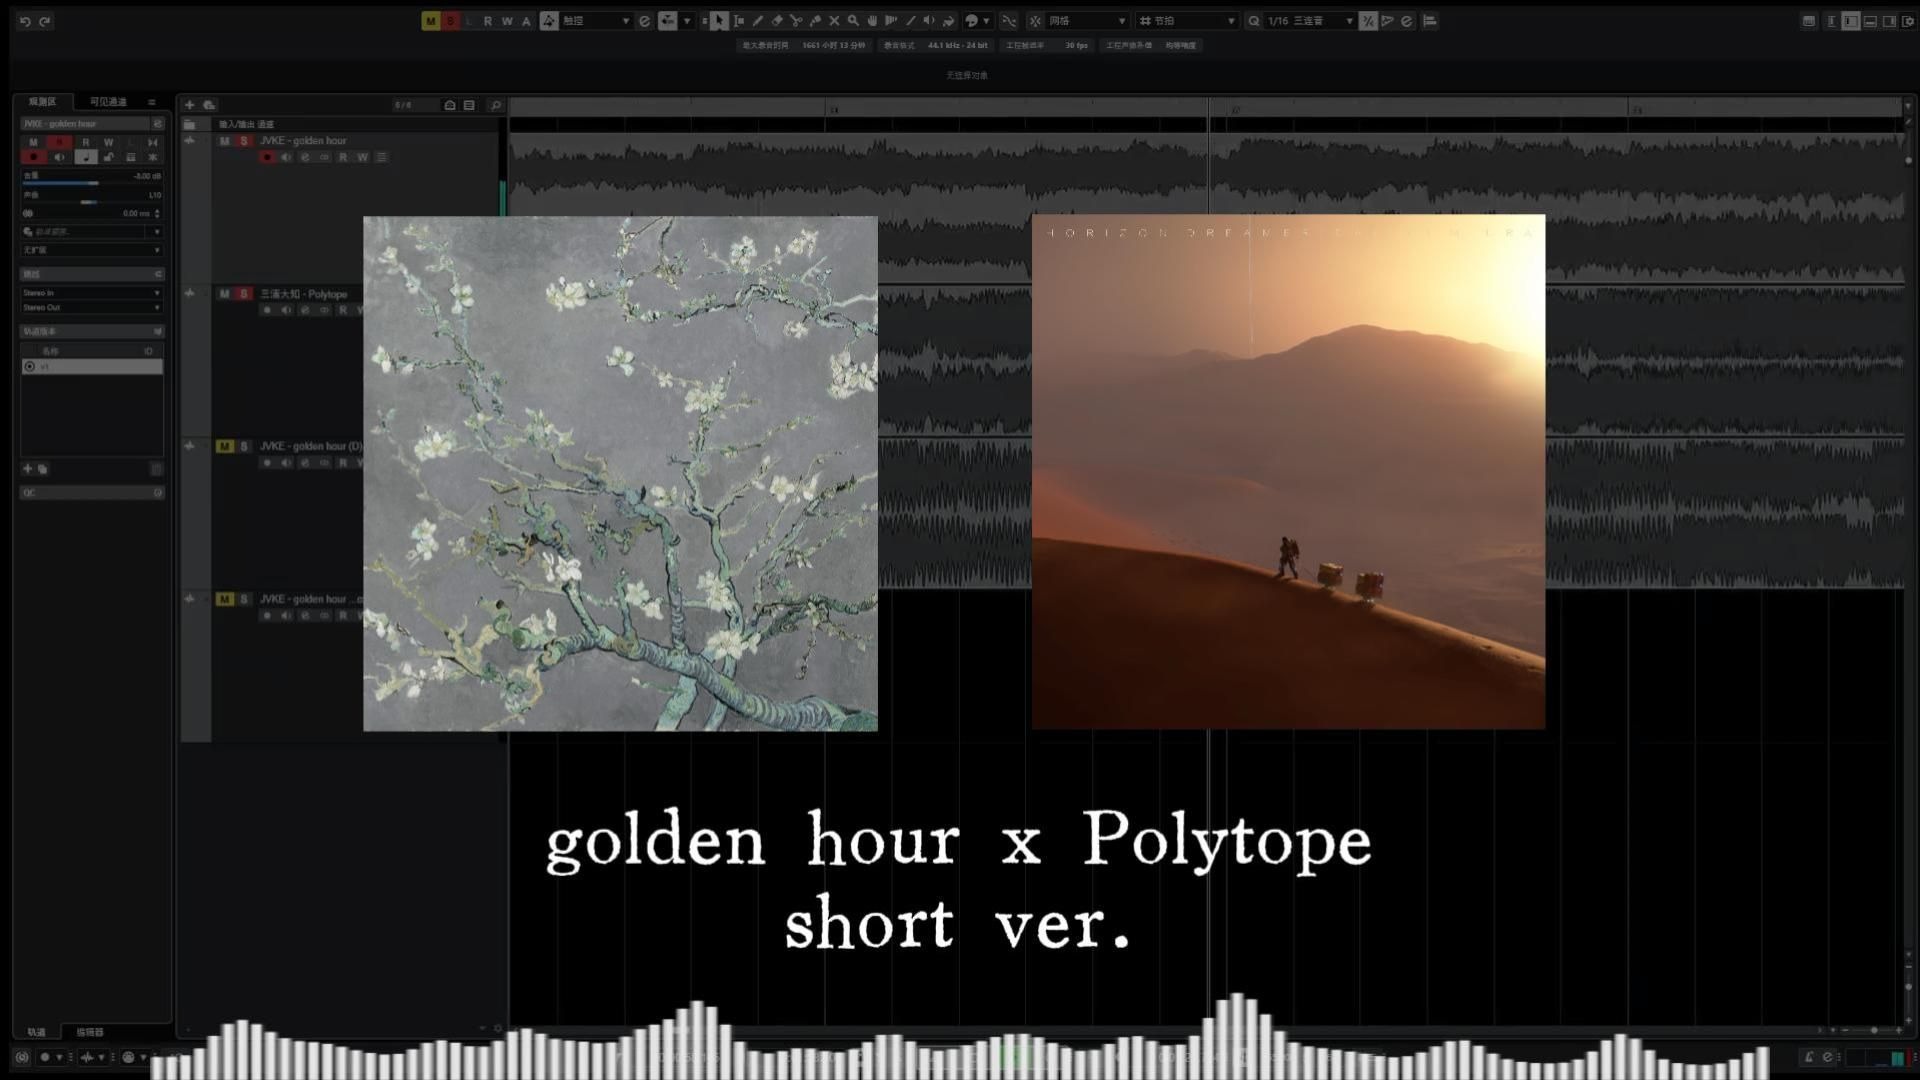Click Read R on JVKE - golden hour track

click(x=343, y=157)
